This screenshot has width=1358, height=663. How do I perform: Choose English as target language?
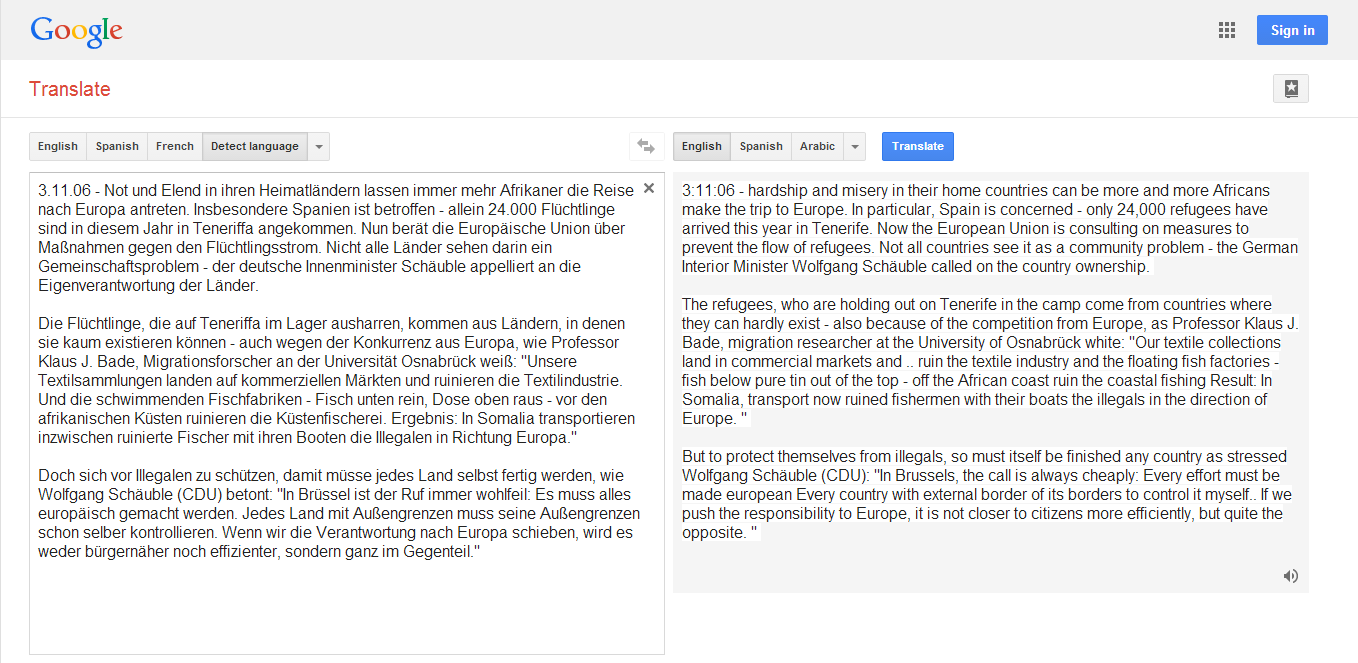(701, 147)
